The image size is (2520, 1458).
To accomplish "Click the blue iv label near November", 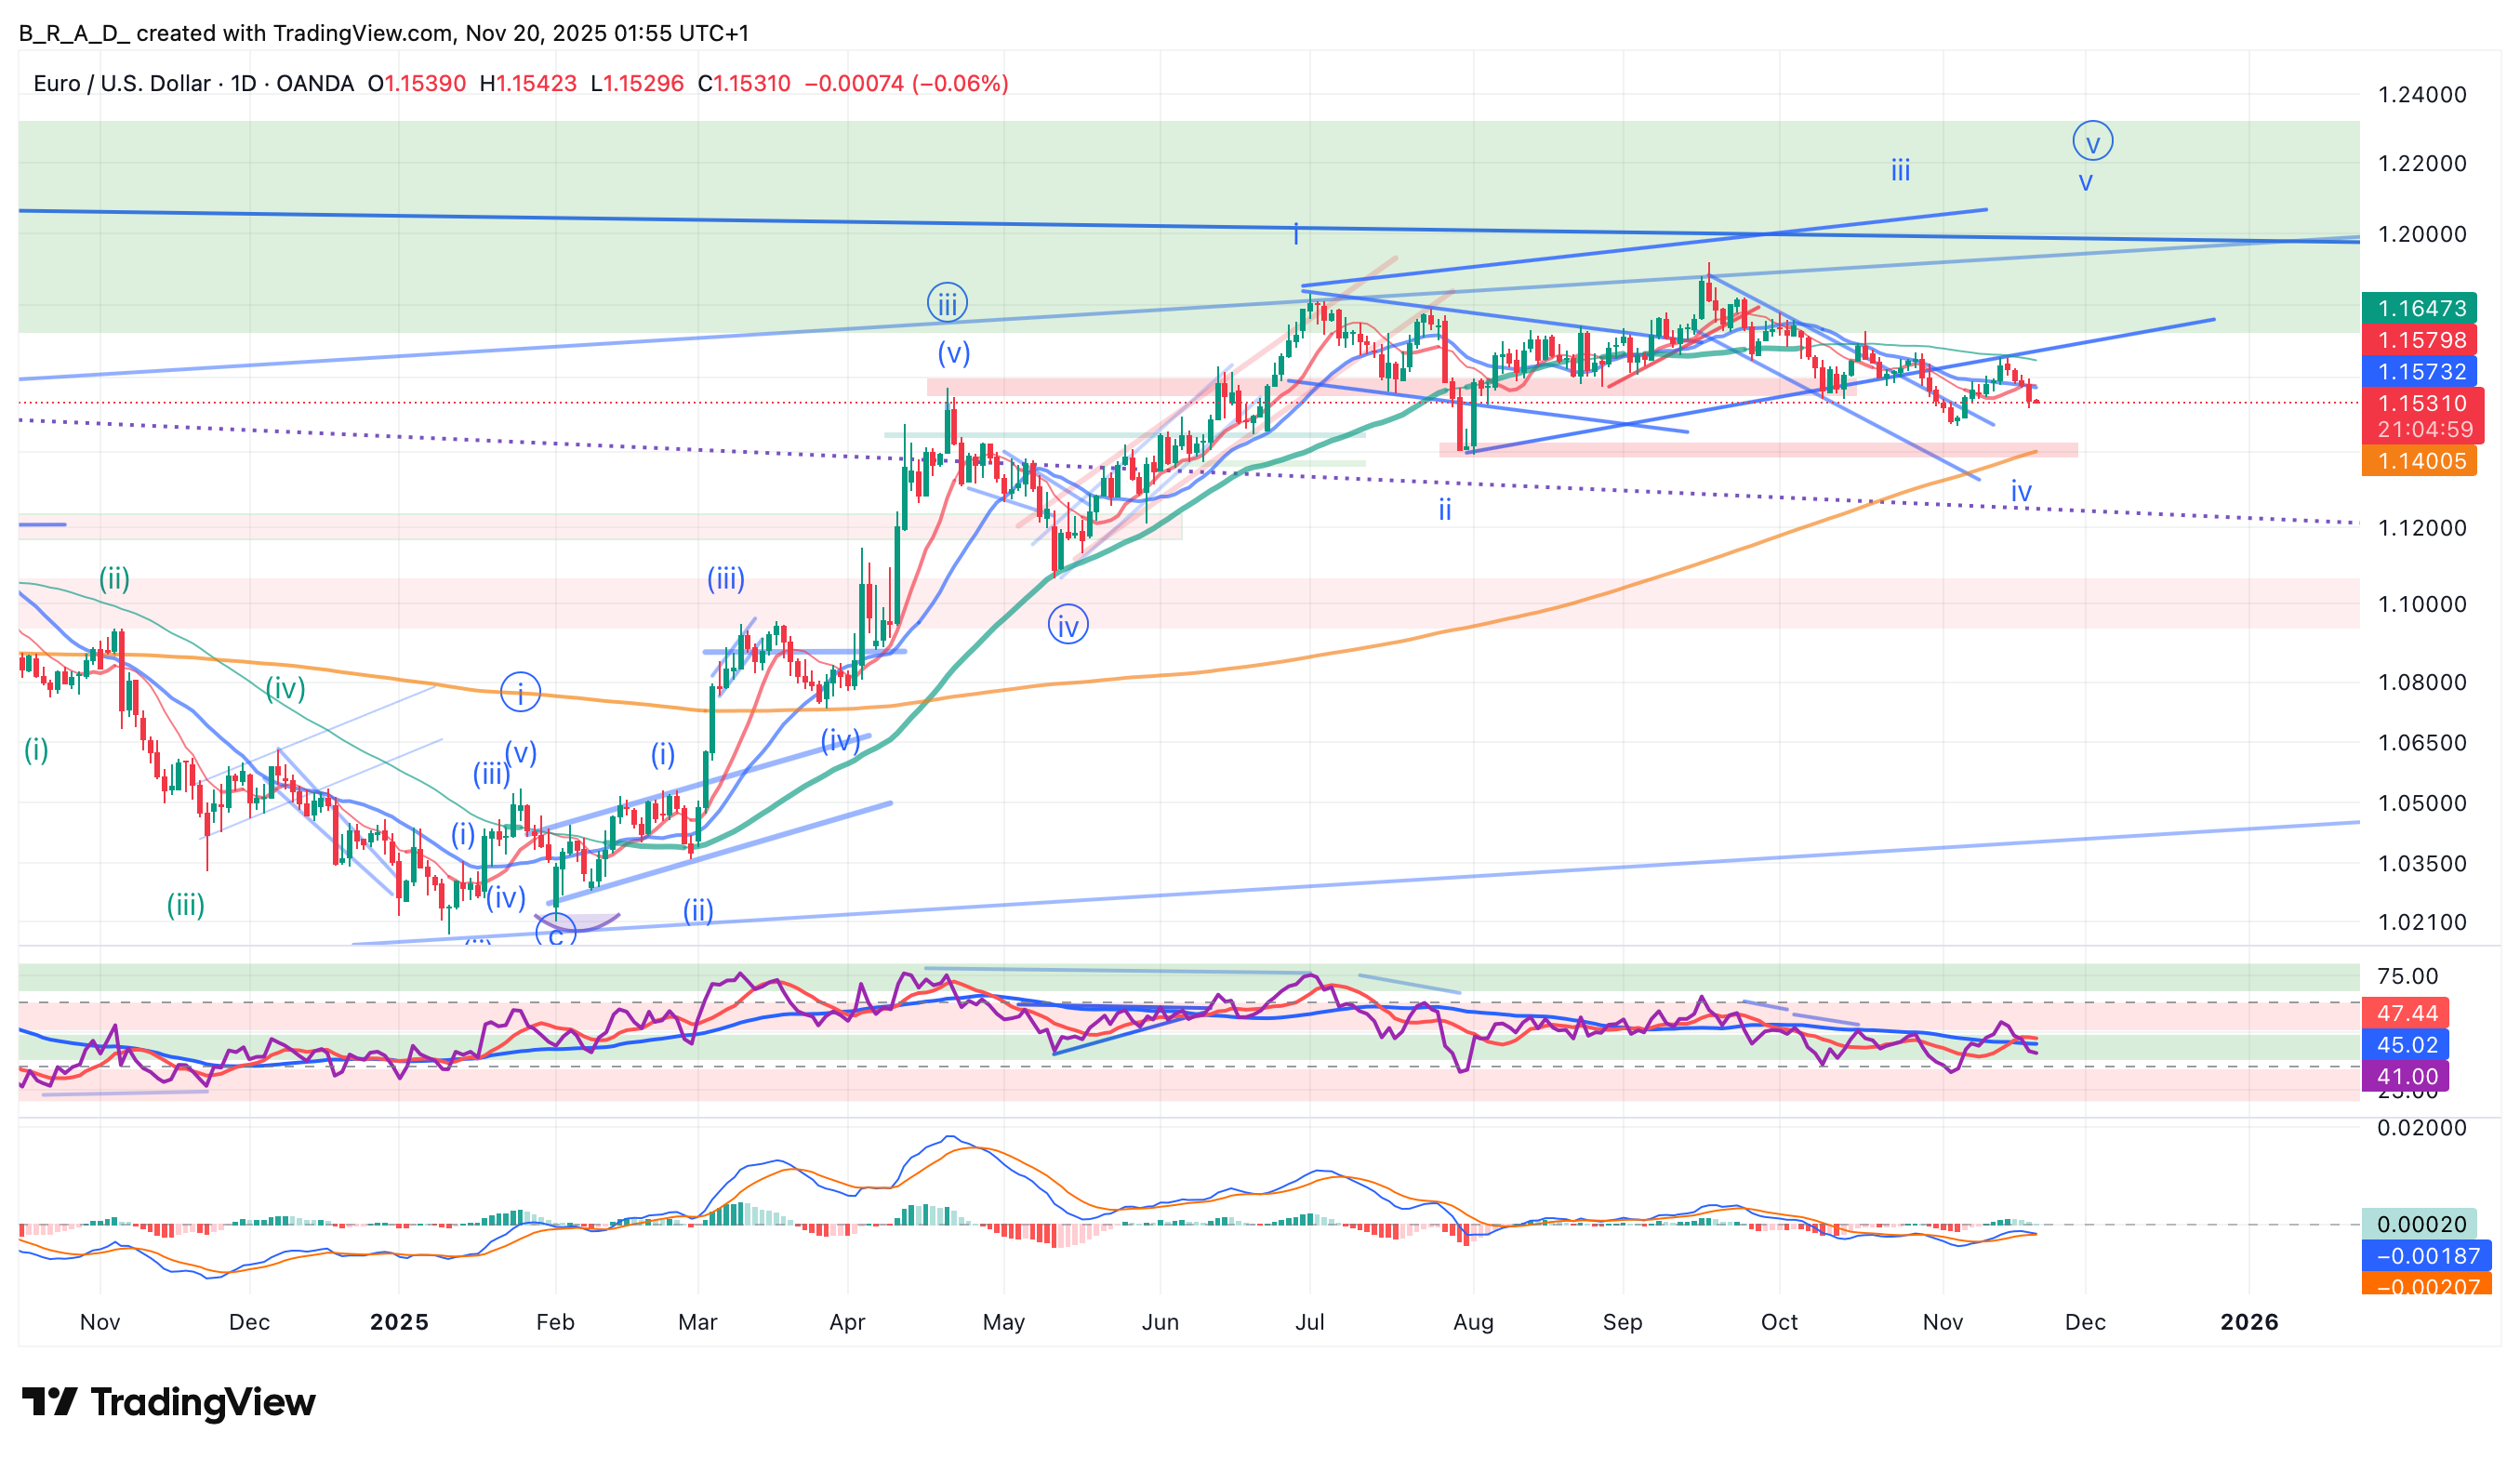I will tap(2021, 492).
